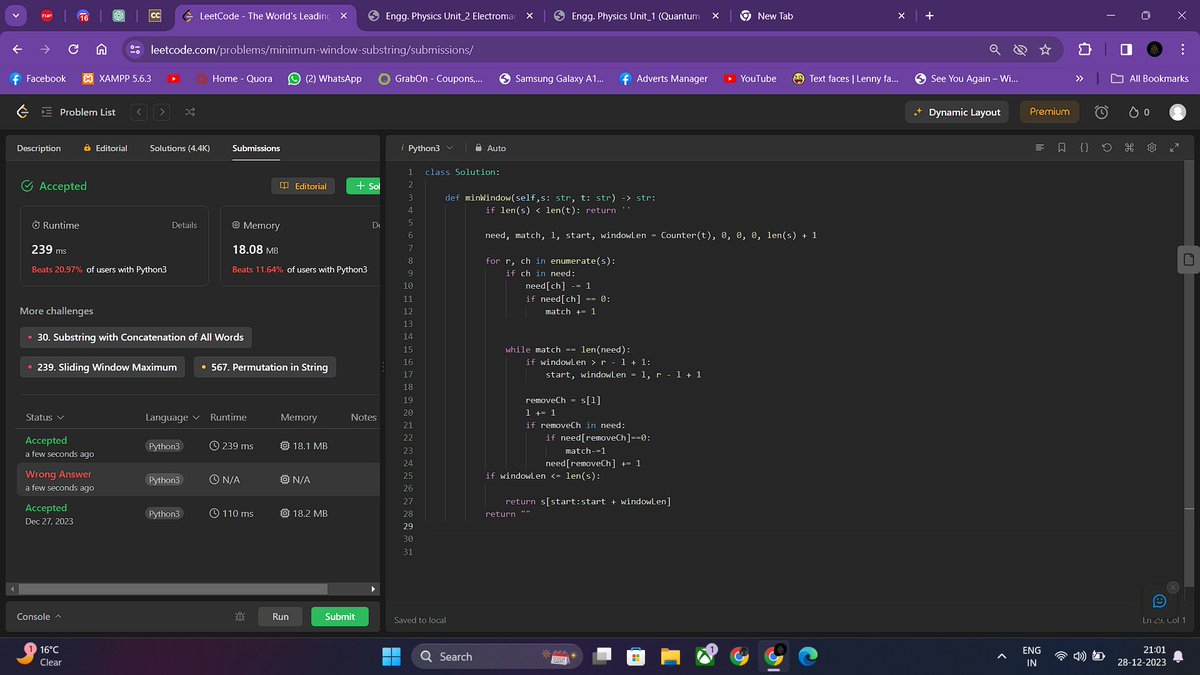The image size is (1200, 675).
Task: Expand the editor to fullscreen
Action: (1174, 148)
